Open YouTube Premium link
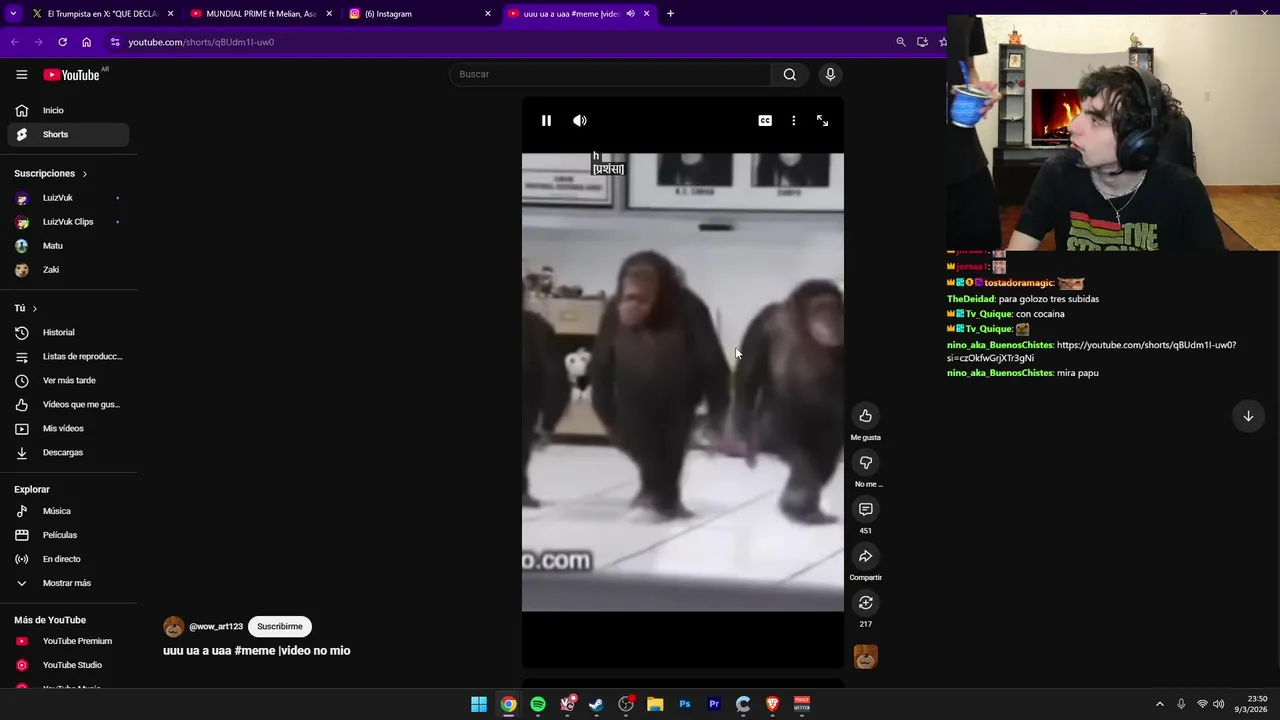 tap(68, 641)
